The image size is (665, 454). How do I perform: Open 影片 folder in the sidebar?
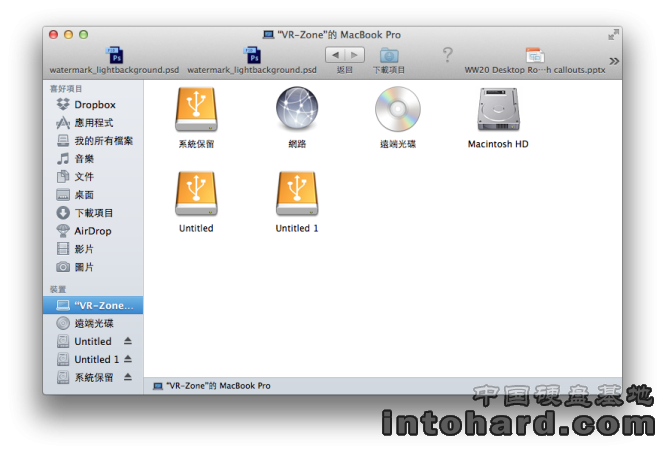pyautogui.click(x=93, y=249)
